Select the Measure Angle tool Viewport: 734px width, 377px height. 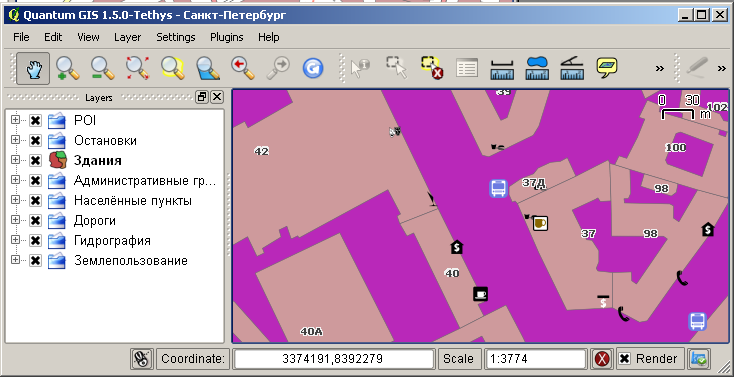(x=572, y=68)
